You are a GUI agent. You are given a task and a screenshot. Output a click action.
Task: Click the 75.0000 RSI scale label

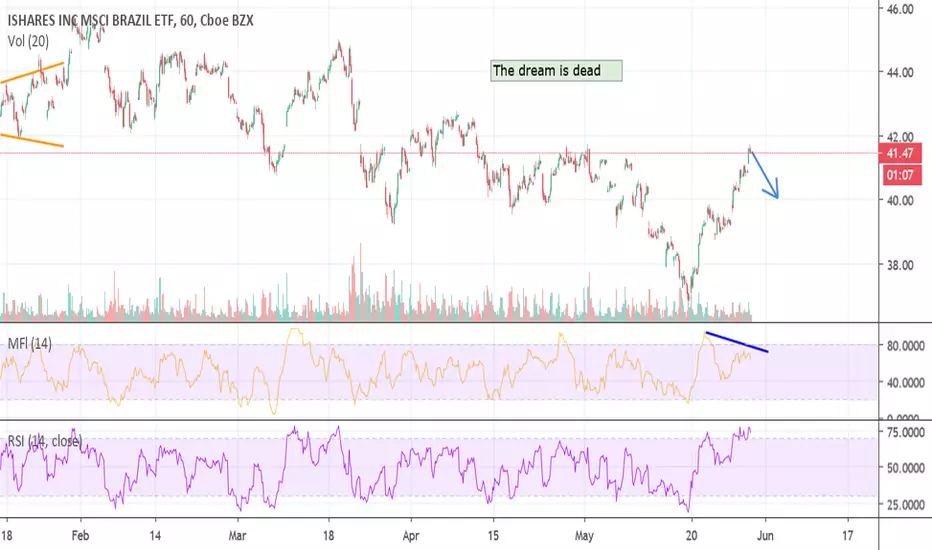tap(905, 432)
